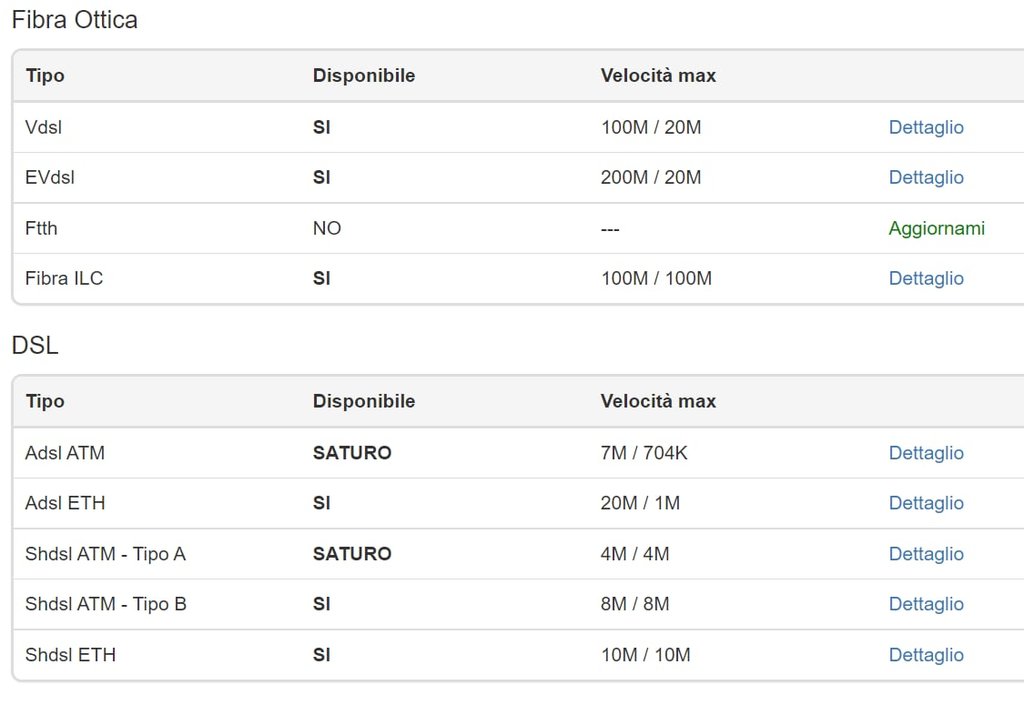The height and width of the screenshot is (705, 1024).
Task: Click the 100M / 100M speed value
Action: [656, 278]
